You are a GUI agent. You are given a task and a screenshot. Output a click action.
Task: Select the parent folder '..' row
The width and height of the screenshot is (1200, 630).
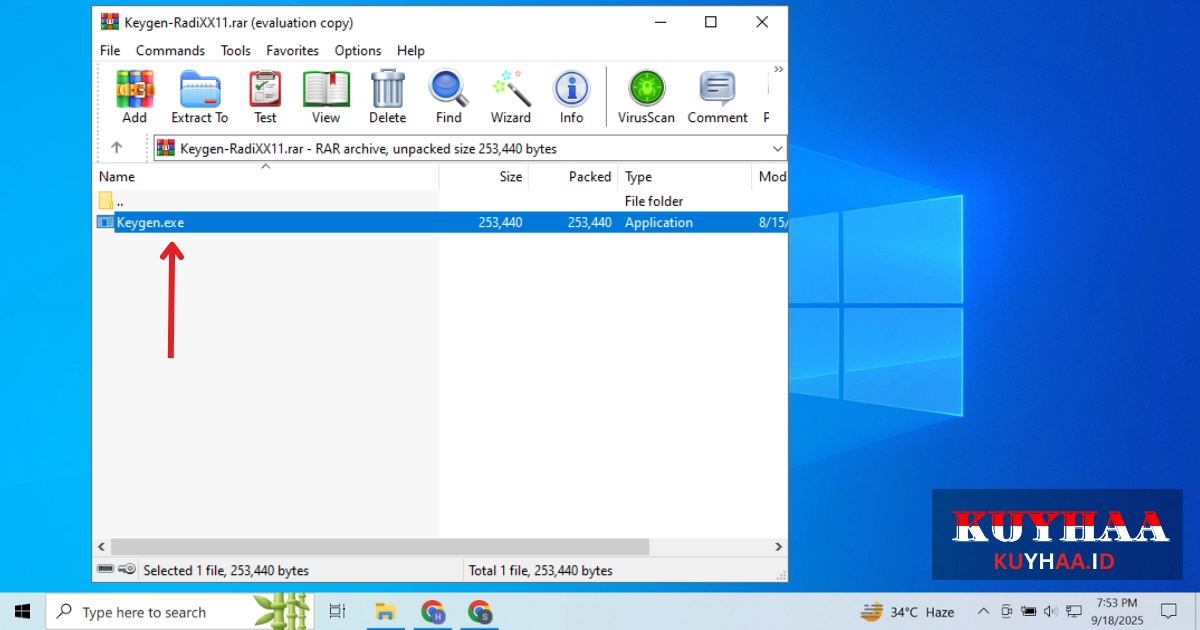440,201
